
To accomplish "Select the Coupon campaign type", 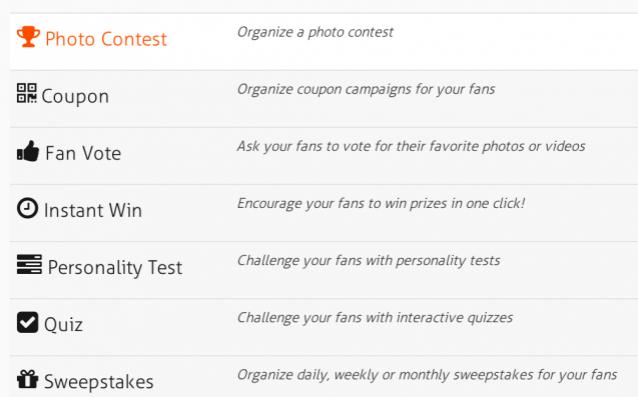I will [x=75, y=96].
